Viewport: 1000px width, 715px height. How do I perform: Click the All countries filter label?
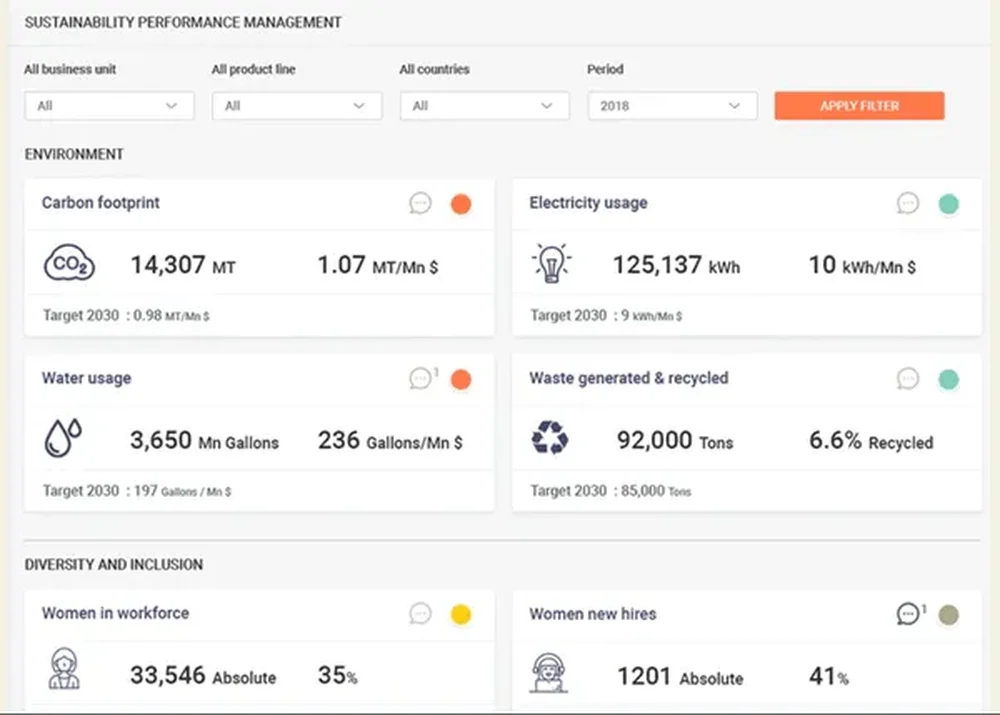(434, 69)
